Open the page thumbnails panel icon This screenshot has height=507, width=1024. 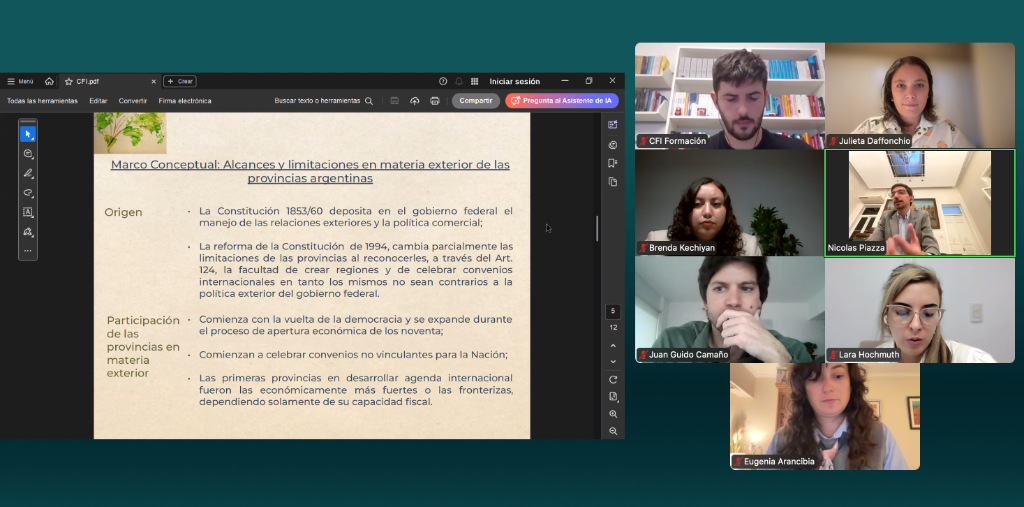(x=613, y=182)
